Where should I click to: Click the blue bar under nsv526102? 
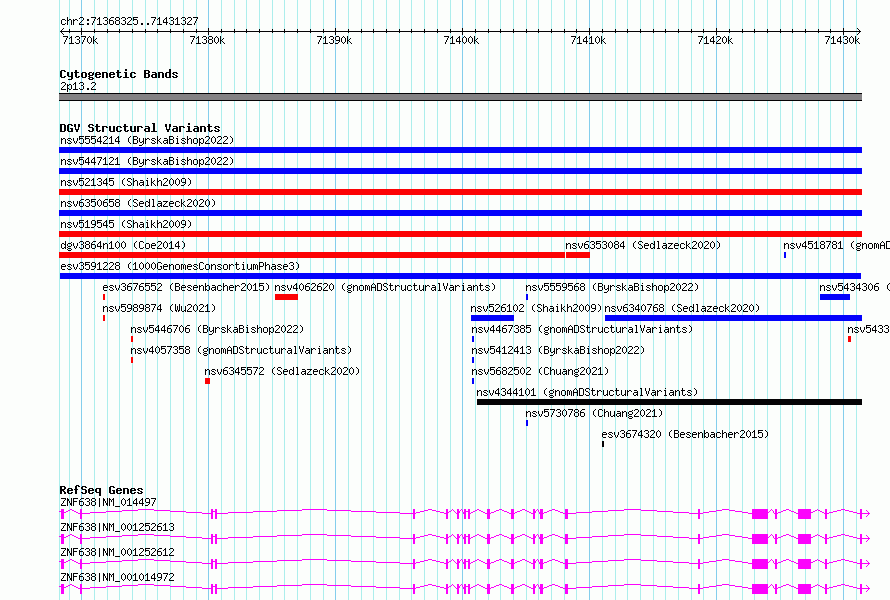pos(492,318)
